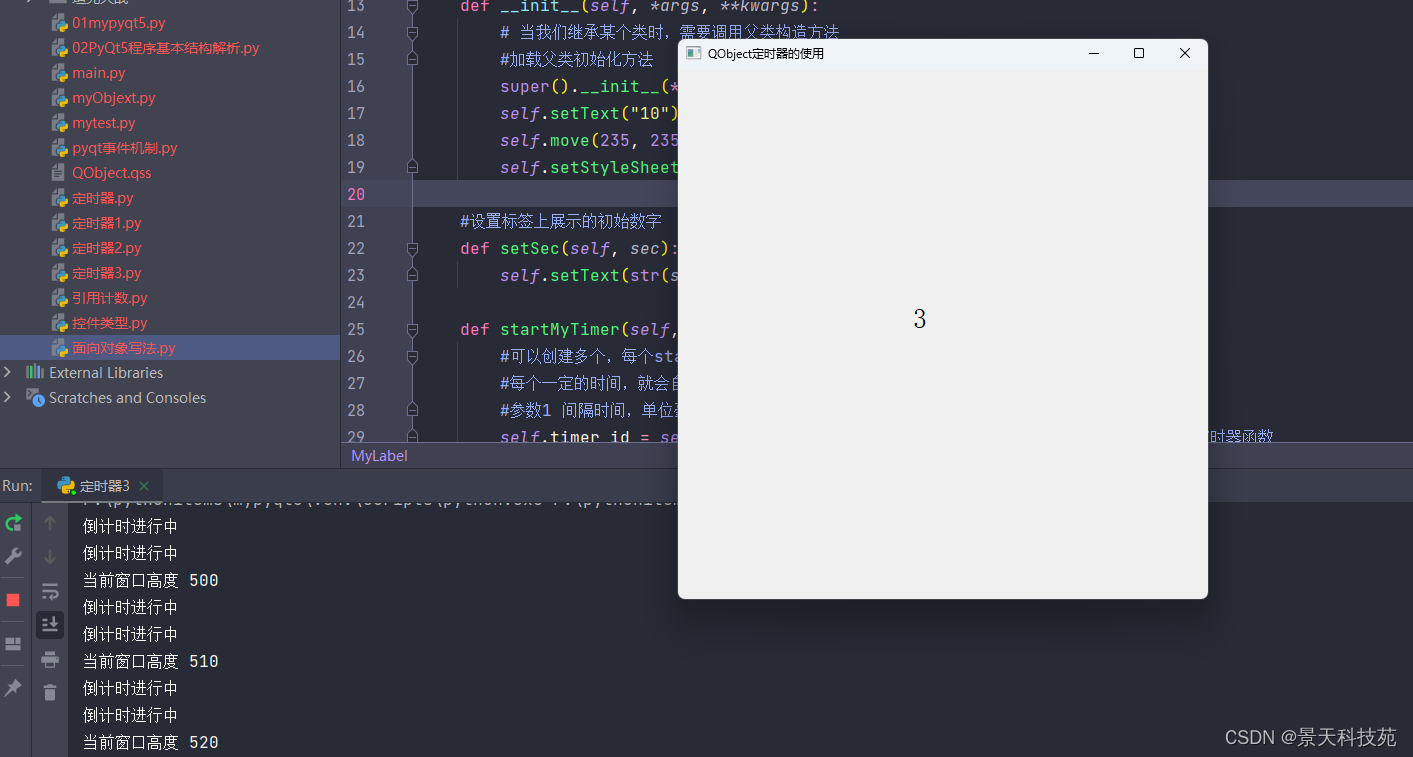Clear all console output
Viewport: 1413px width, 757px height.
tap(50, 692)
